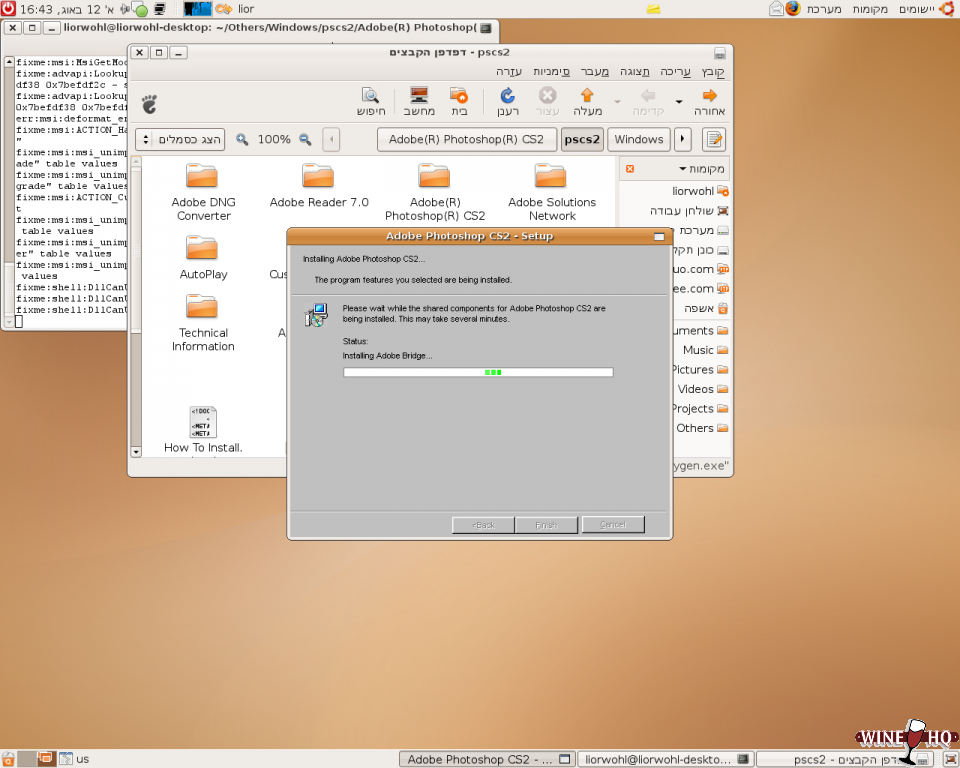Expand the מקומות sidebar chooser dropdown

(701, 168)
